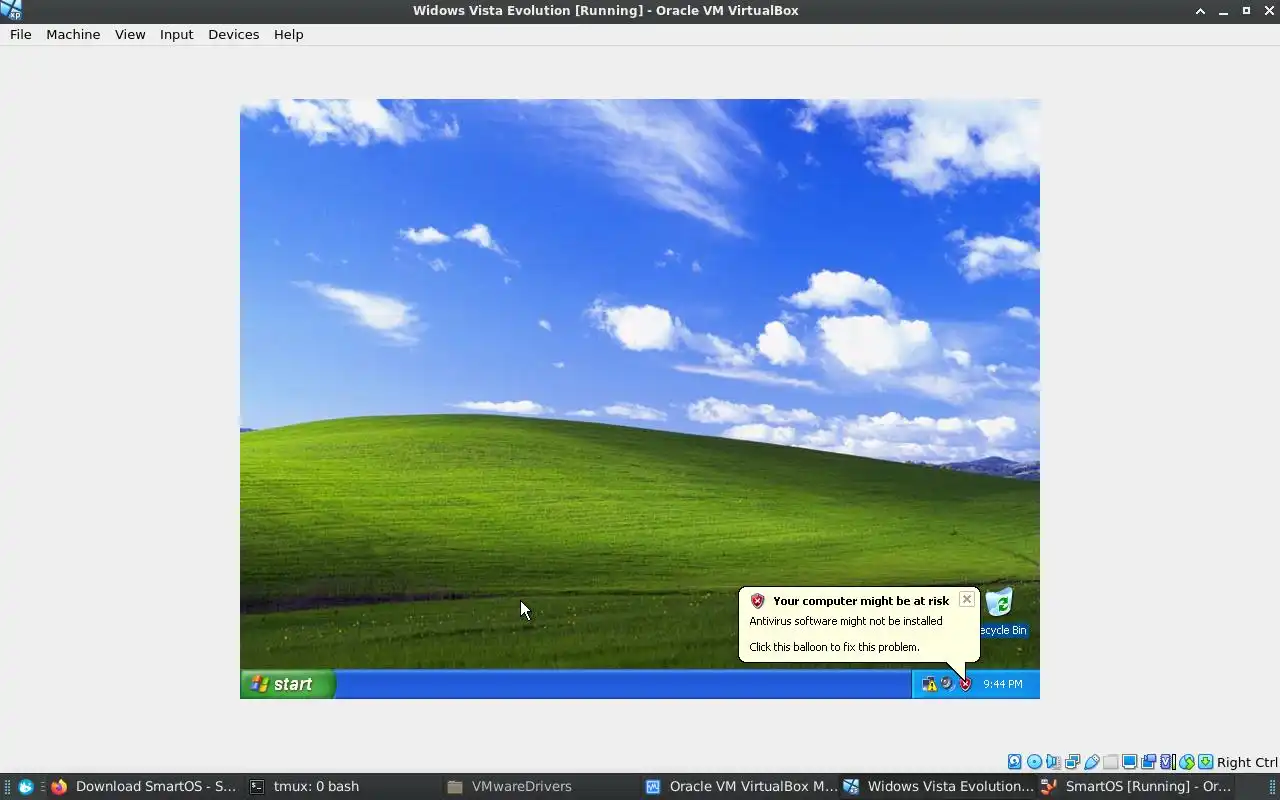Click the 'Antivirus software might not be installed' text

846,621
